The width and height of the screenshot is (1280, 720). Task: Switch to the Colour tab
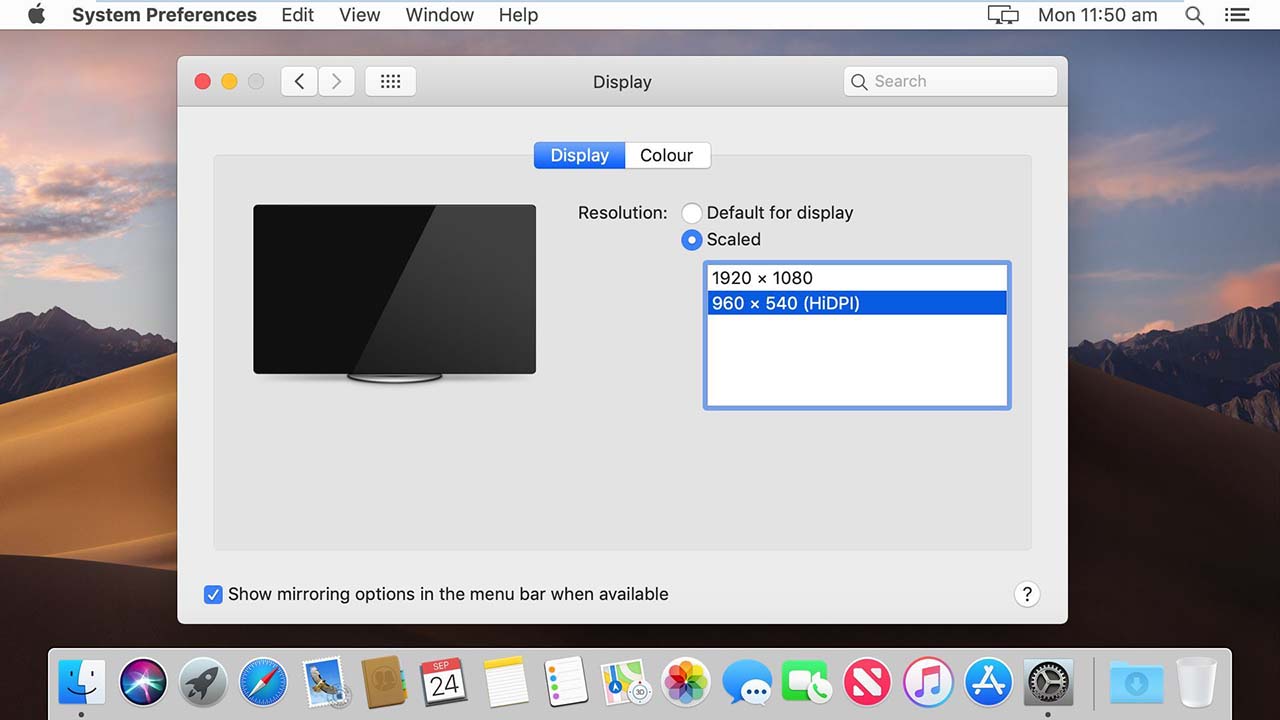click(x=666, y=155)
